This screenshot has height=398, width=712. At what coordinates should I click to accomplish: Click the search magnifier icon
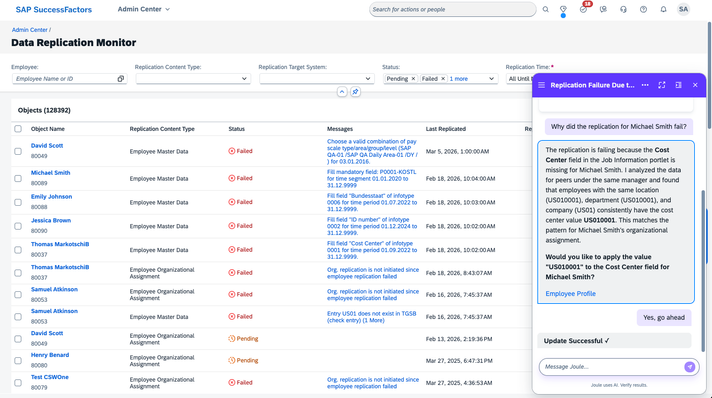[545, 9]
